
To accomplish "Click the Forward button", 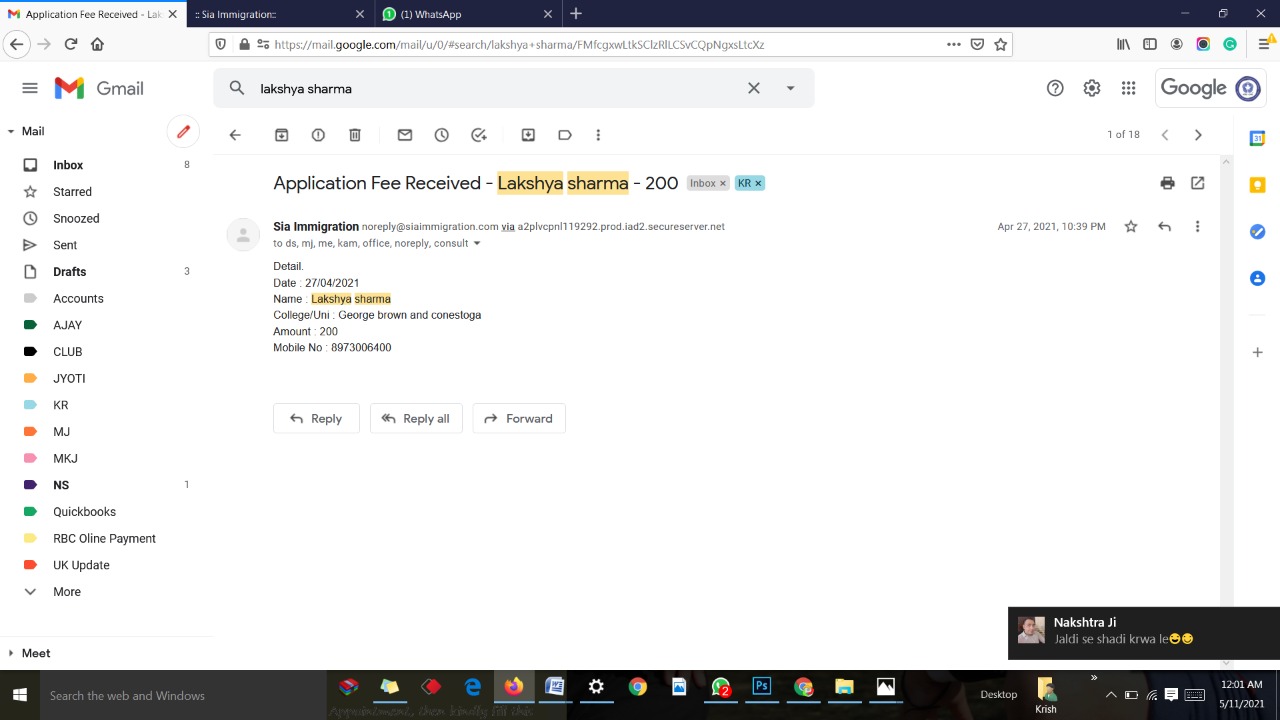I will [x=519, y=418].
